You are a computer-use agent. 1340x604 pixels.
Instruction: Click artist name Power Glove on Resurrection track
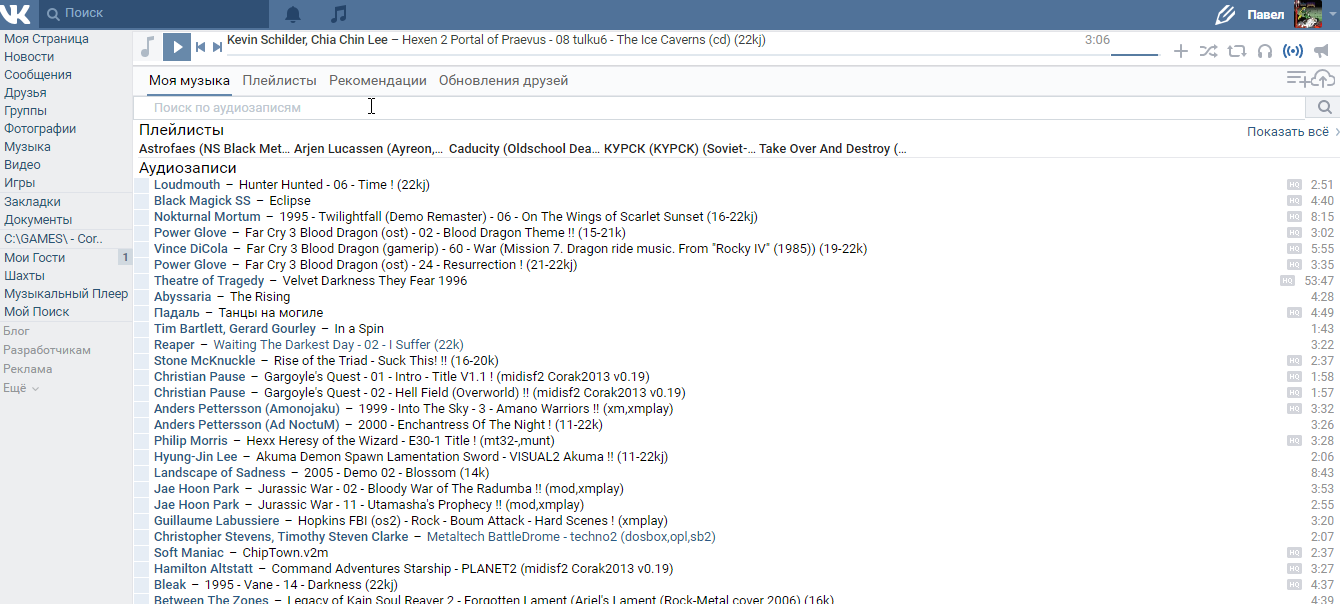coord(190,265)
